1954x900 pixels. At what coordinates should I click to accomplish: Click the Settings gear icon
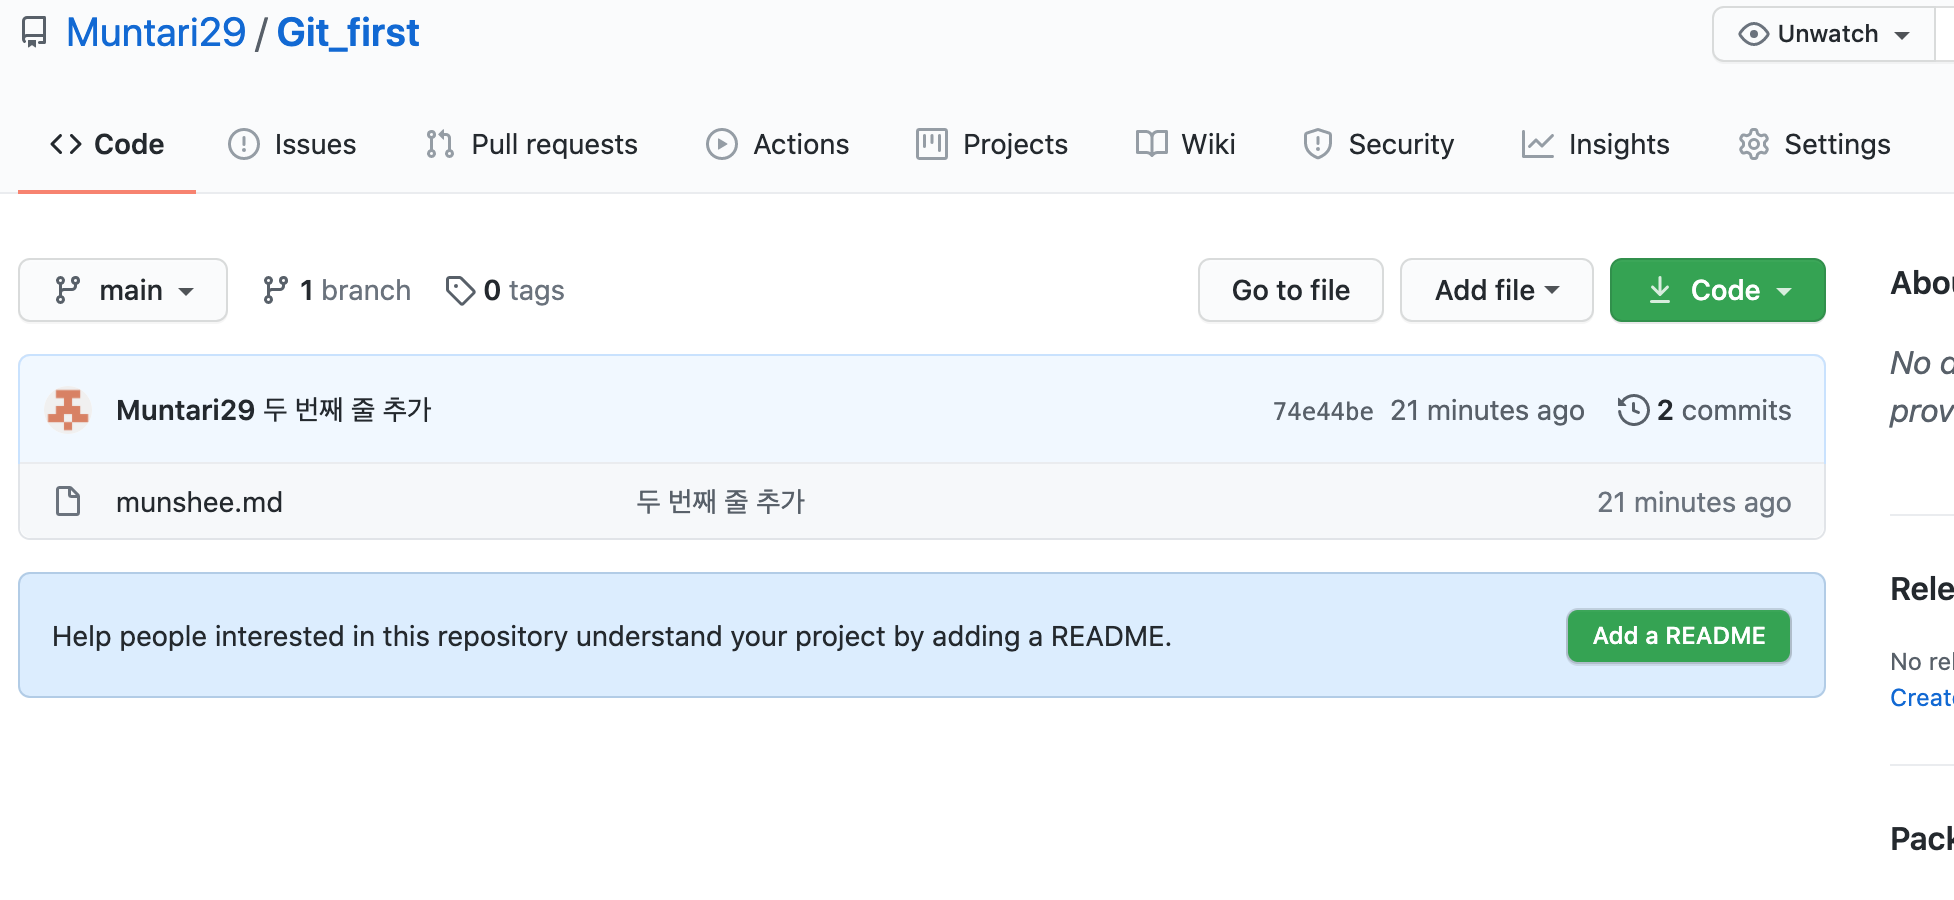pos(1754,144)
